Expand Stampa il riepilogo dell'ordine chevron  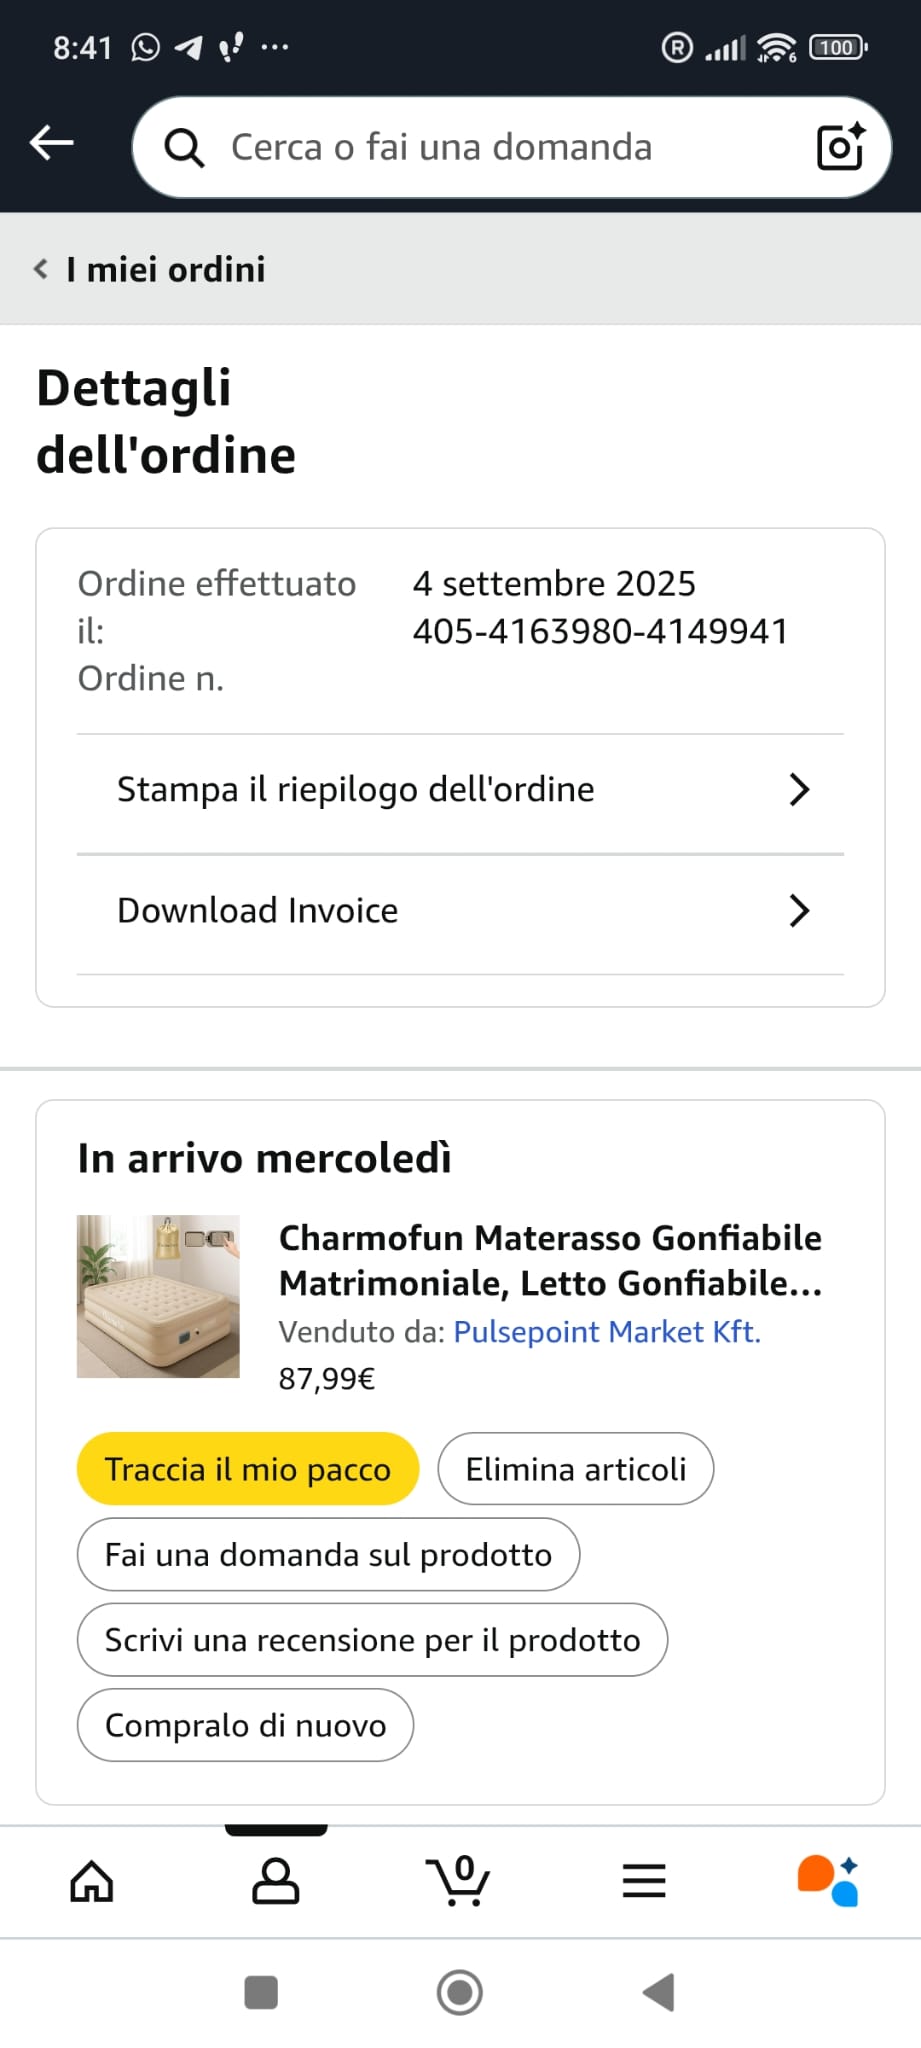coord(798,790)
